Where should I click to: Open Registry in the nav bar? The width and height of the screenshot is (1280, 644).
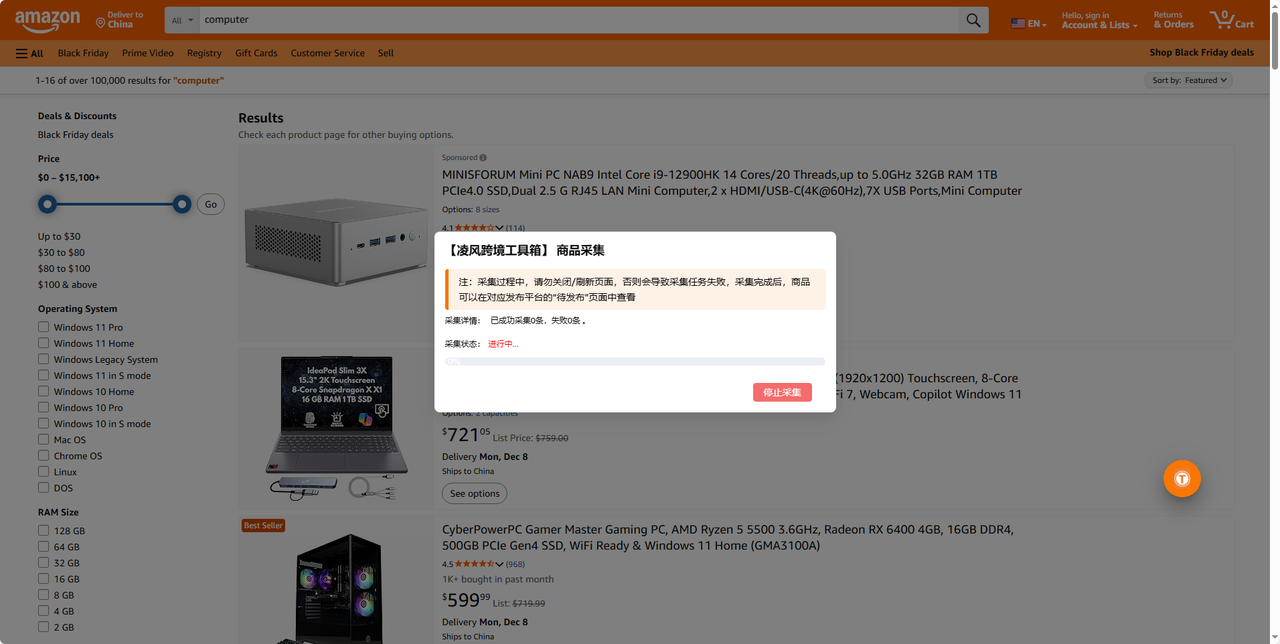pyautogui.click(x=204, y=53)
